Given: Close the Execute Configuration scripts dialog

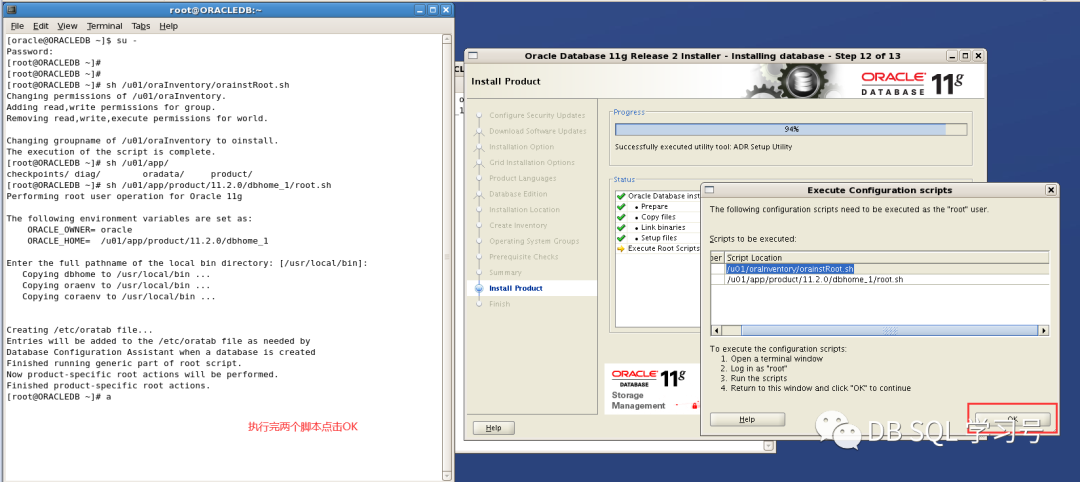Looking at the screenshot, I should tap(1050, 190).
